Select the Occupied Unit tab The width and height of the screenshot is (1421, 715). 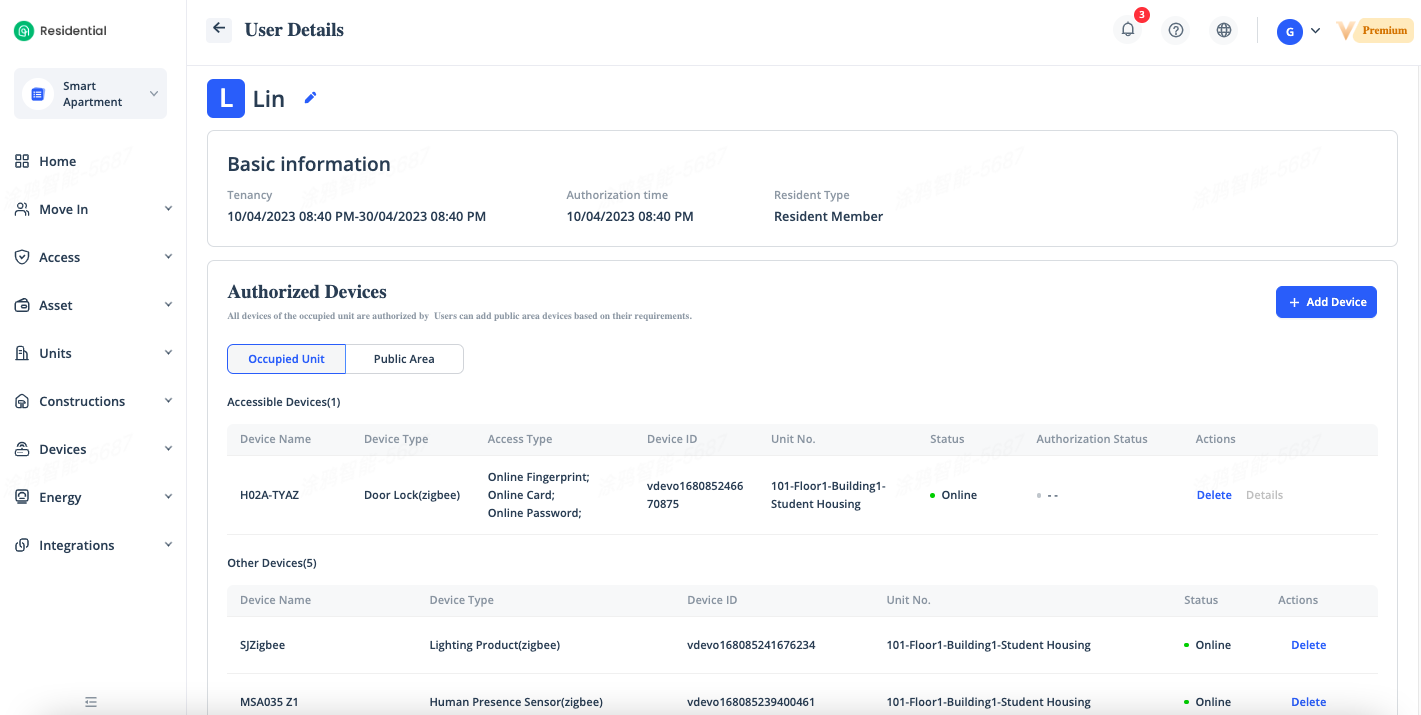pos(286,359)
